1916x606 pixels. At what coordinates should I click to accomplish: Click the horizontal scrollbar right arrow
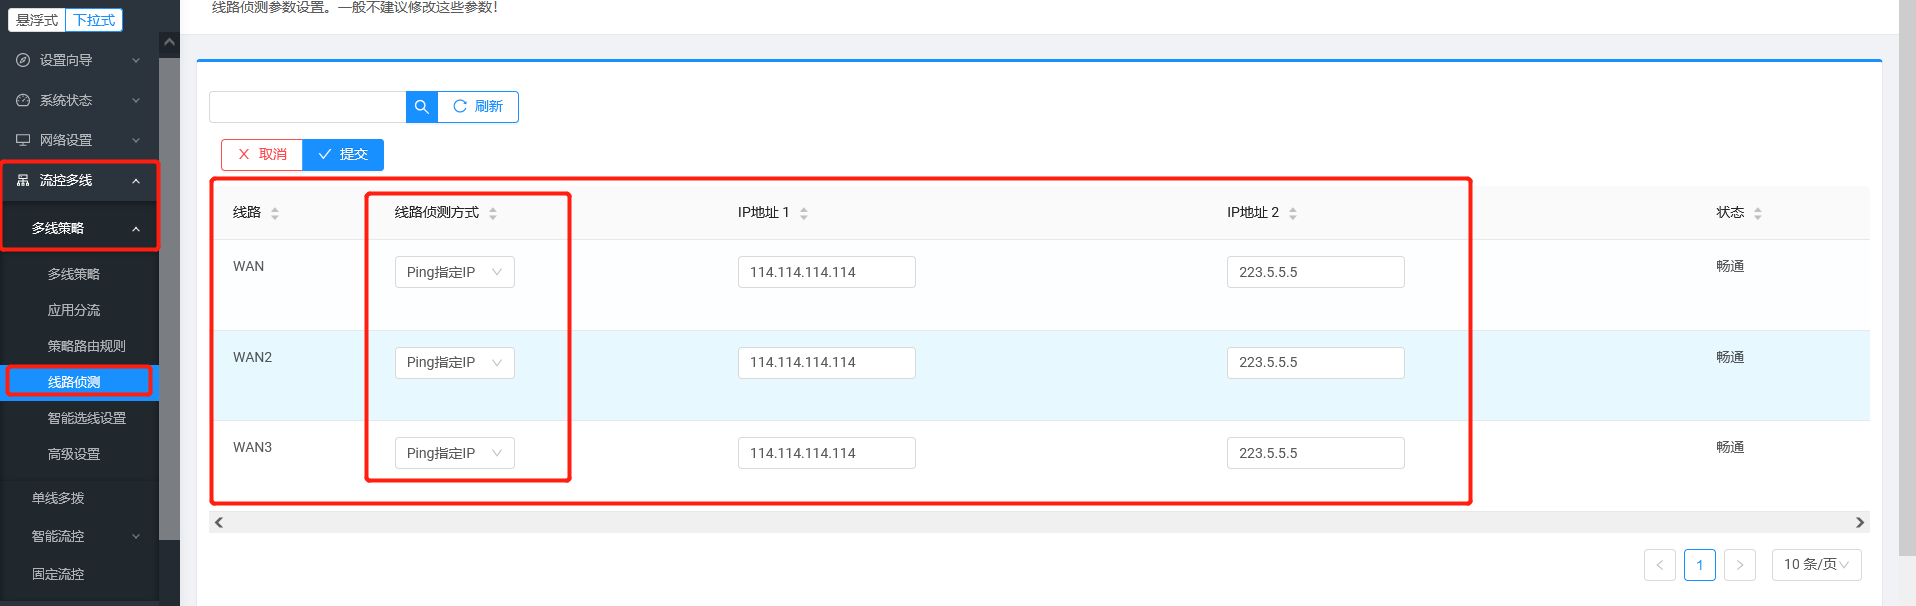pyautogui.click(x=1860, y=522)
